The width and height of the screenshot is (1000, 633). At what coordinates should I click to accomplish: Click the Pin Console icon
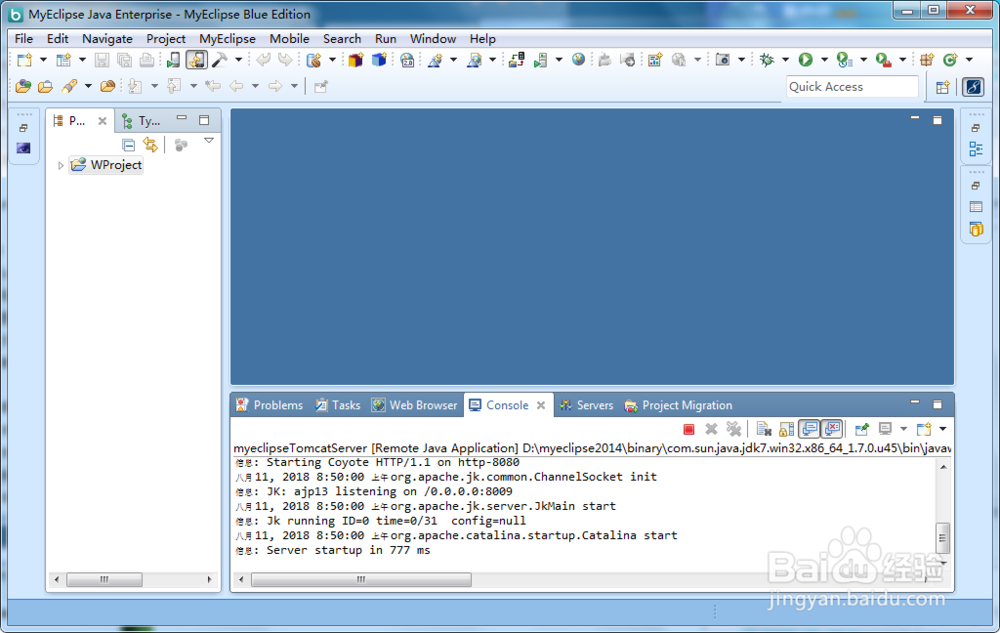[x=862, y=429]
